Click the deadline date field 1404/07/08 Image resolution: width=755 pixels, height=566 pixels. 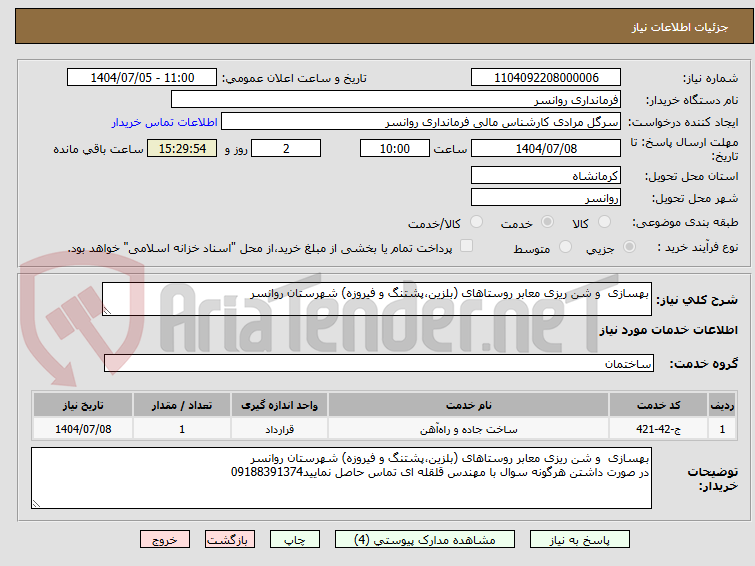(546, 148)
